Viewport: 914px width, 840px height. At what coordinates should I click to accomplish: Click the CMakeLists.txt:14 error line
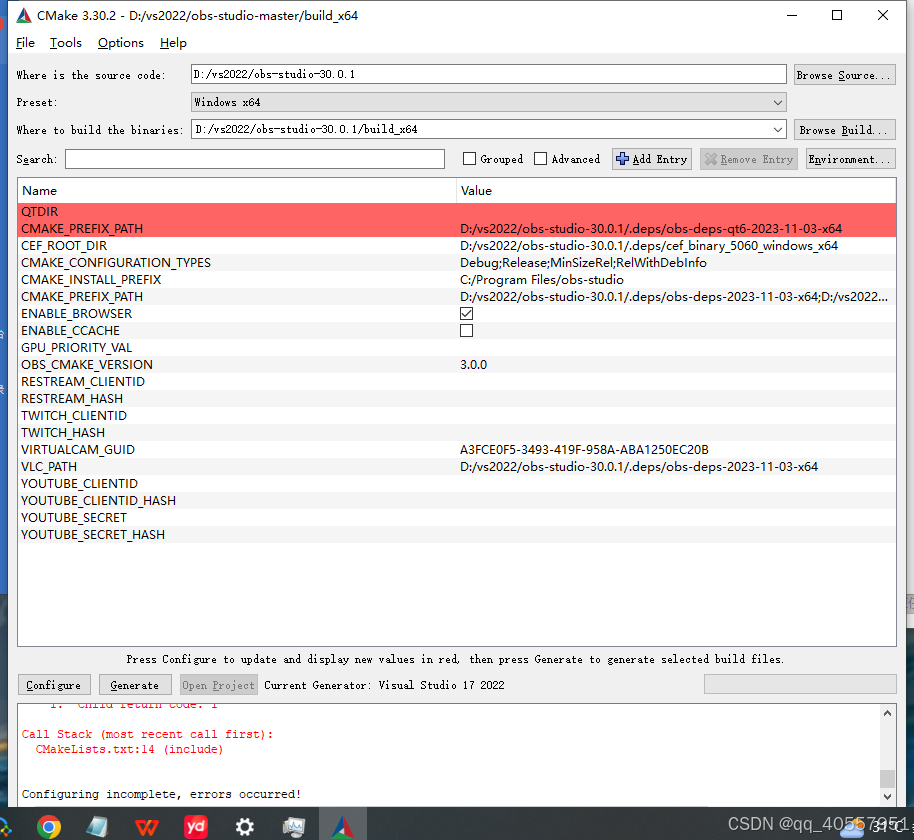tap(129, 749)
